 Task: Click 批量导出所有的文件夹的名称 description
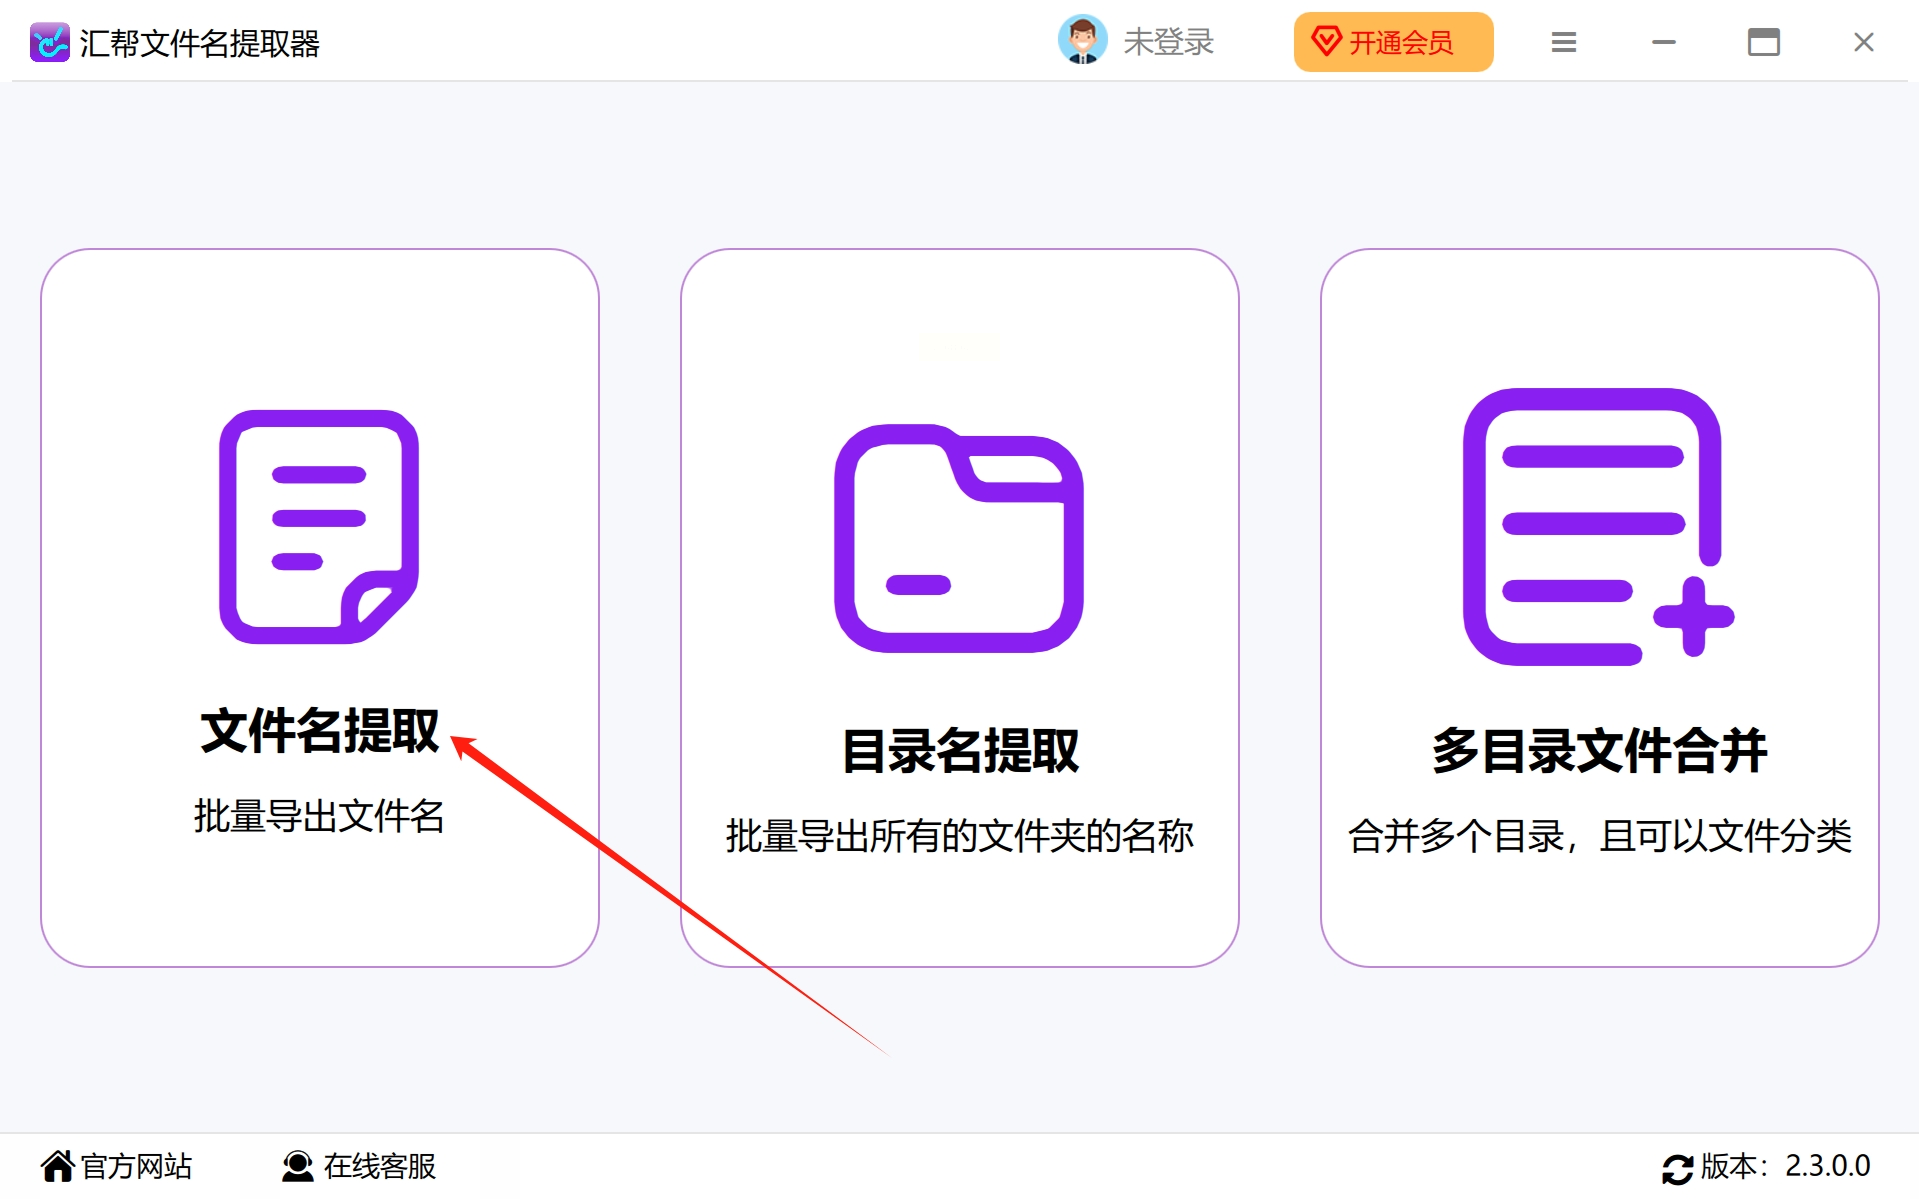[960, 836]
